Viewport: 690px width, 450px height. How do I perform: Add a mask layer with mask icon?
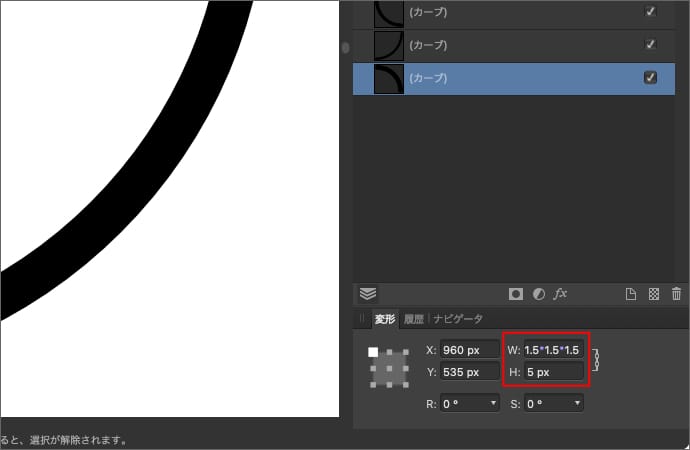click(516, 294)
